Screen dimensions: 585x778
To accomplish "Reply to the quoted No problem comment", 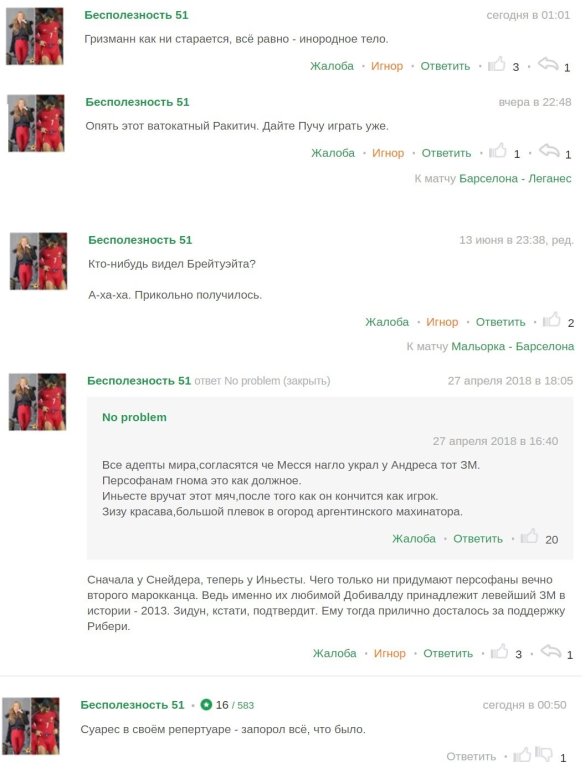I will 478,539.
